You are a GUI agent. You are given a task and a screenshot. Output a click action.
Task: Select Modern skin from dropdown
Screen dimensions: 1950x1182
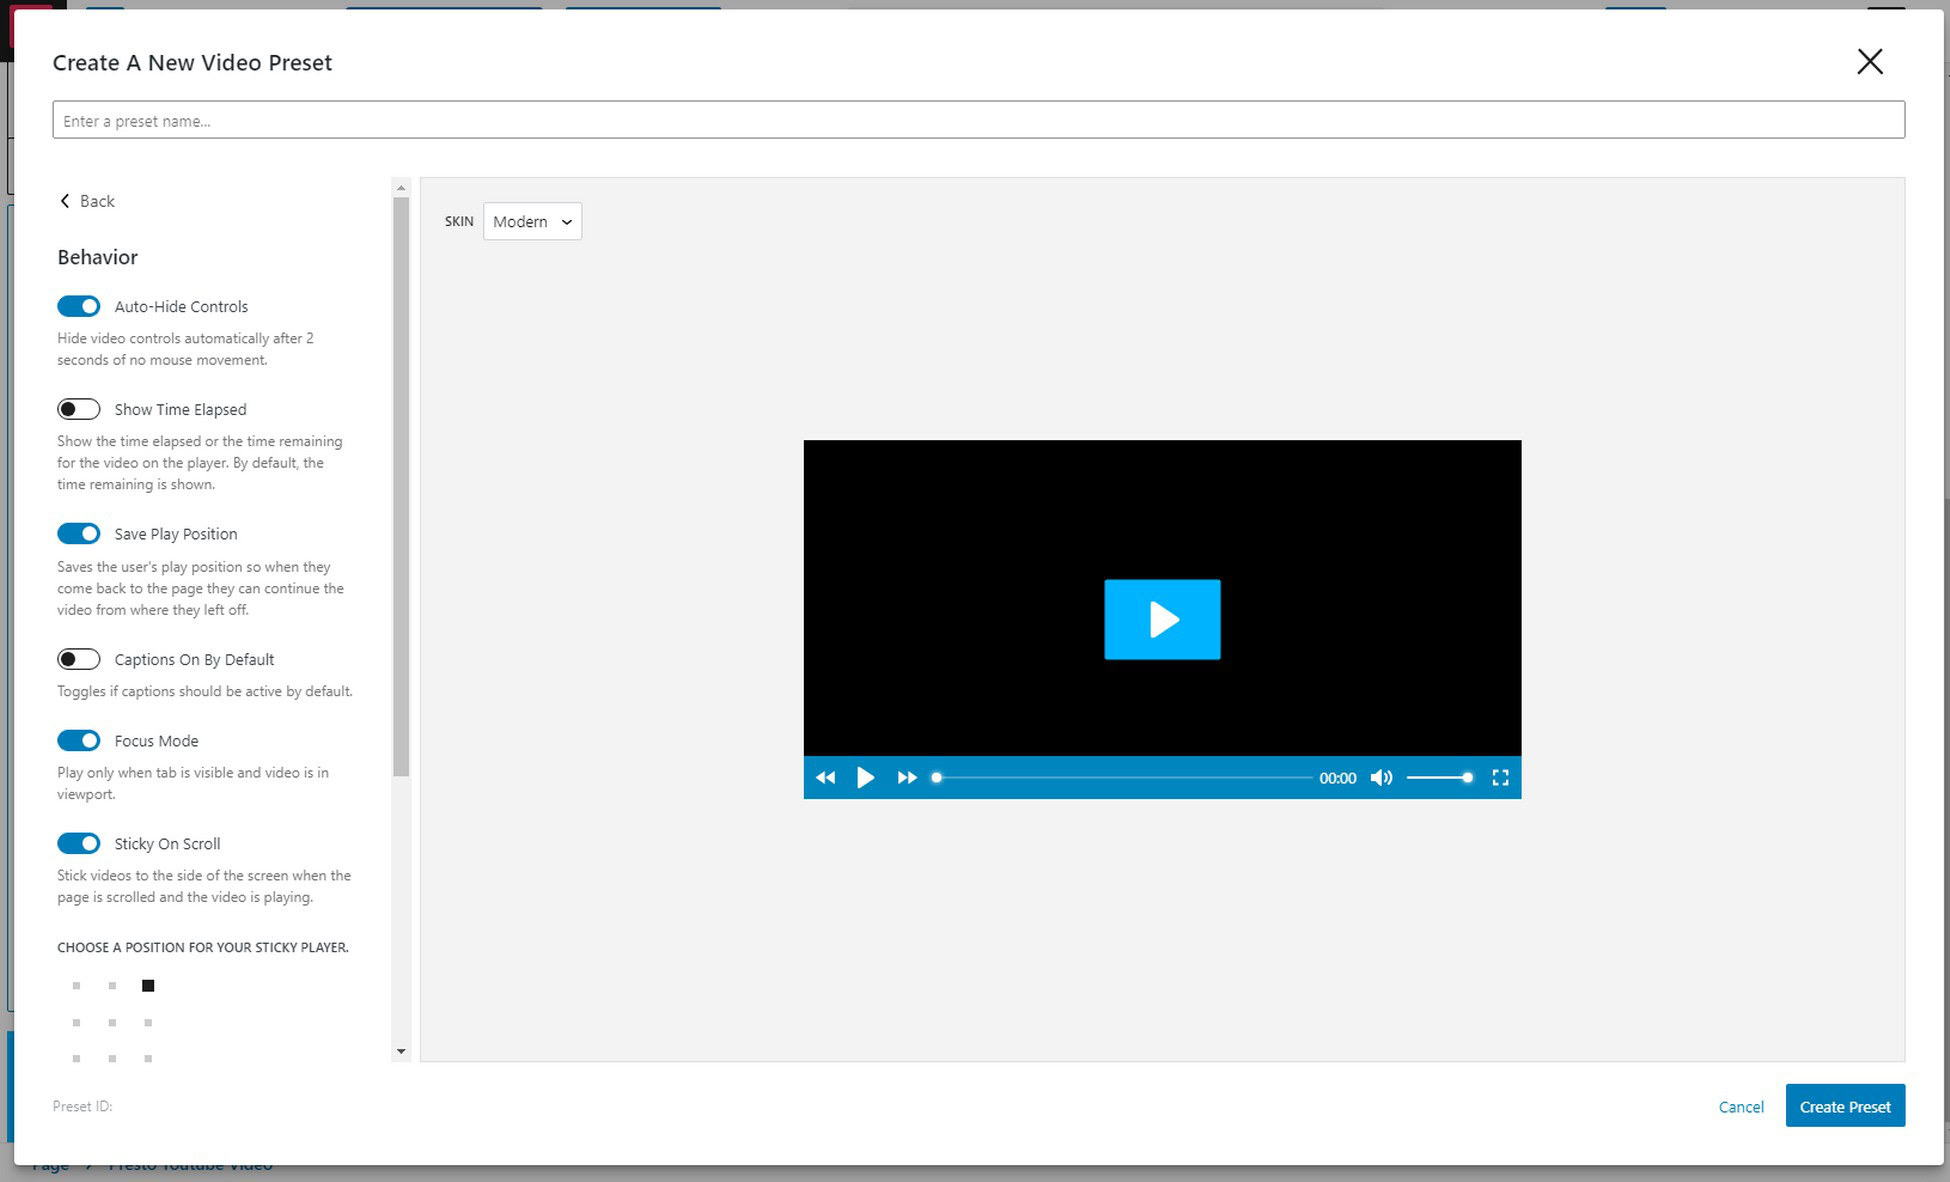pos(531,221)
